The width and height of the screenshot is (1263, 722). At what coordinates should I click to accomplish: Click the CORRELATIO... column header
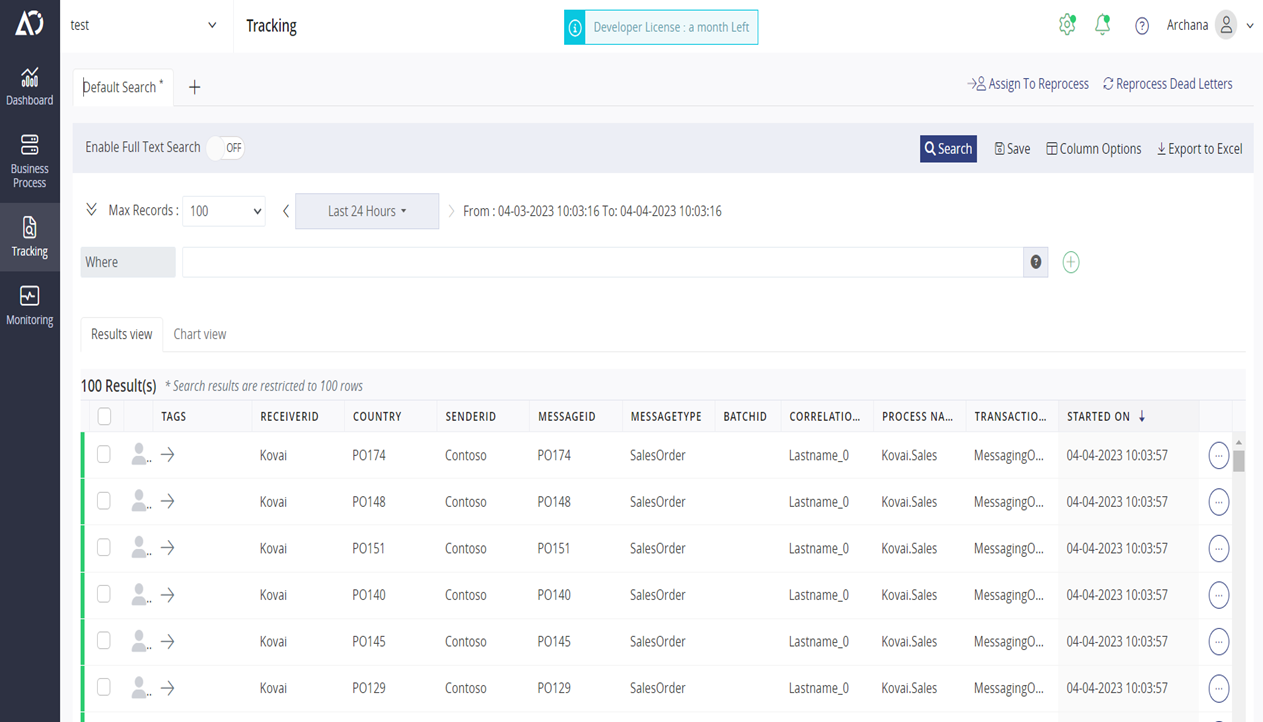tap(825, 416)
